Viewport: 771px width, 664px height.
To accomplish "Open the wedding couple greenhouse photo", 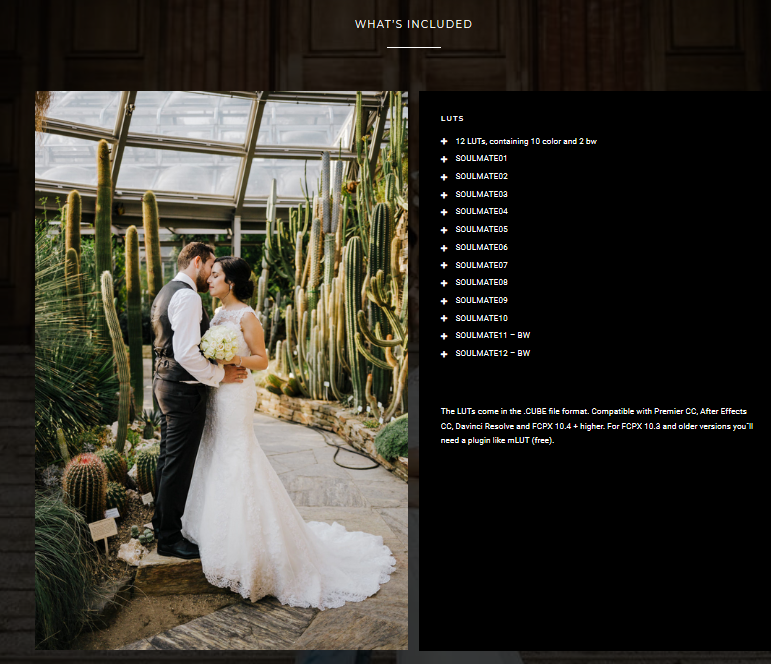I will 221,370.
